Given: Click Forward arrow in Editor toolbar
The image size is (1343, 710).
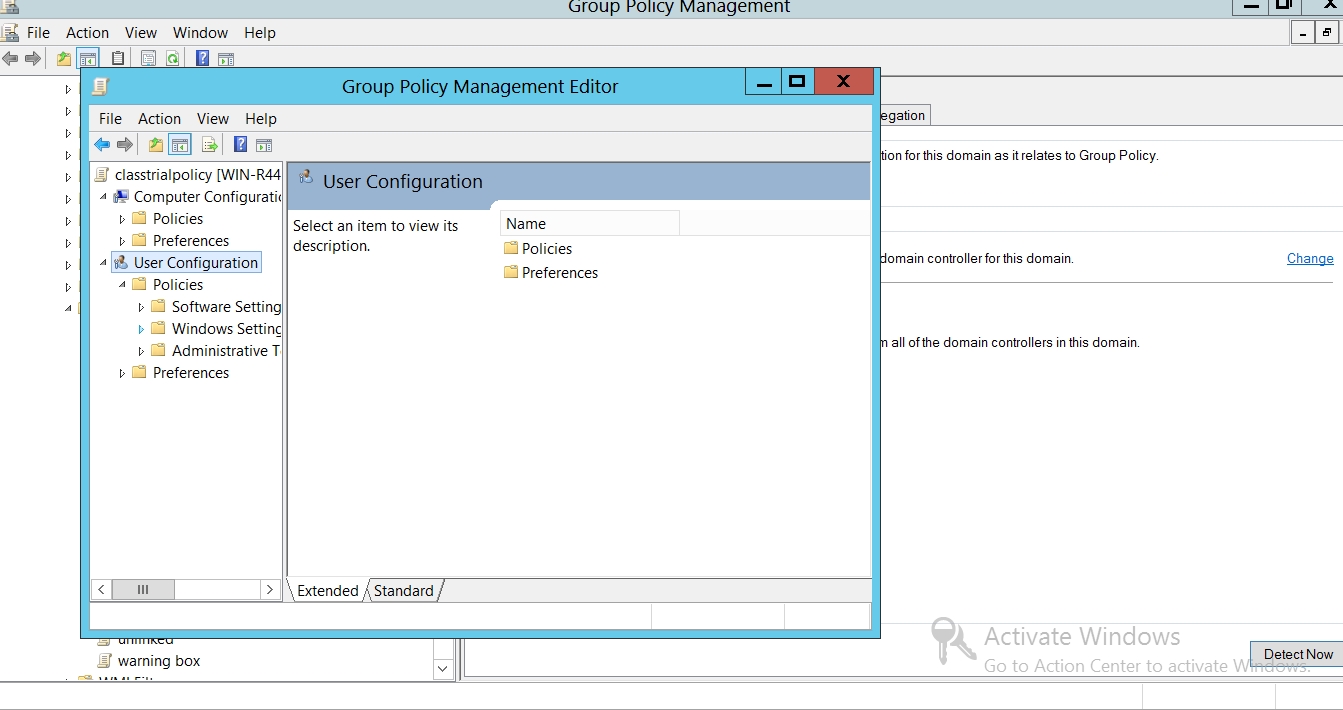Looking at the screenshot, I should click(124, 145).
